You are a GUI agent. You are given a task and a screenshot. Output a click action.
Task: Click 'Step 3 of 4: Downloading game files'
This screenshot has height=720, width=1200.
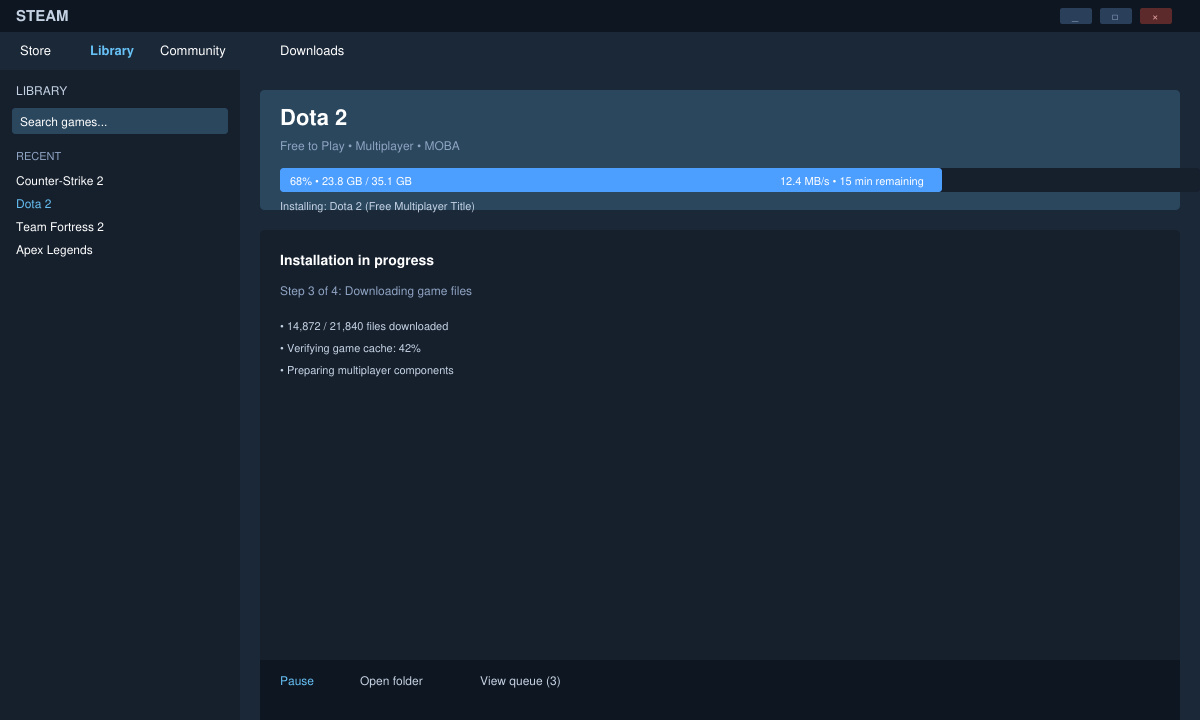[376, 291]
